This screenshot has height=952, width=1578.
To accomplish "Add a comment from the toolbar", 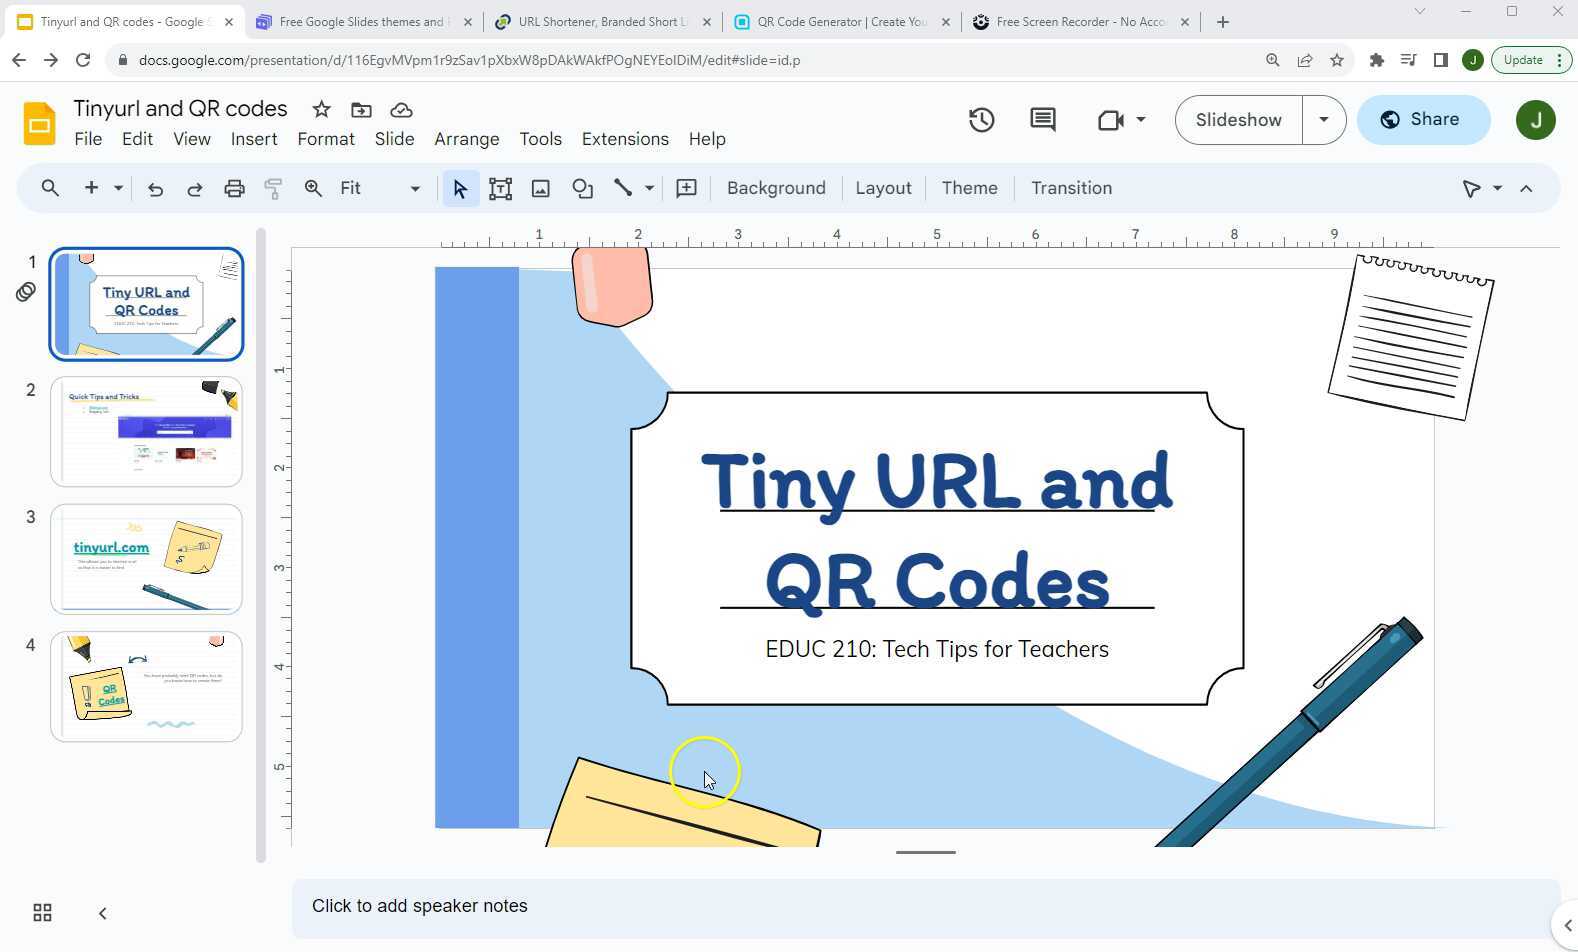I will coord(686,188).
